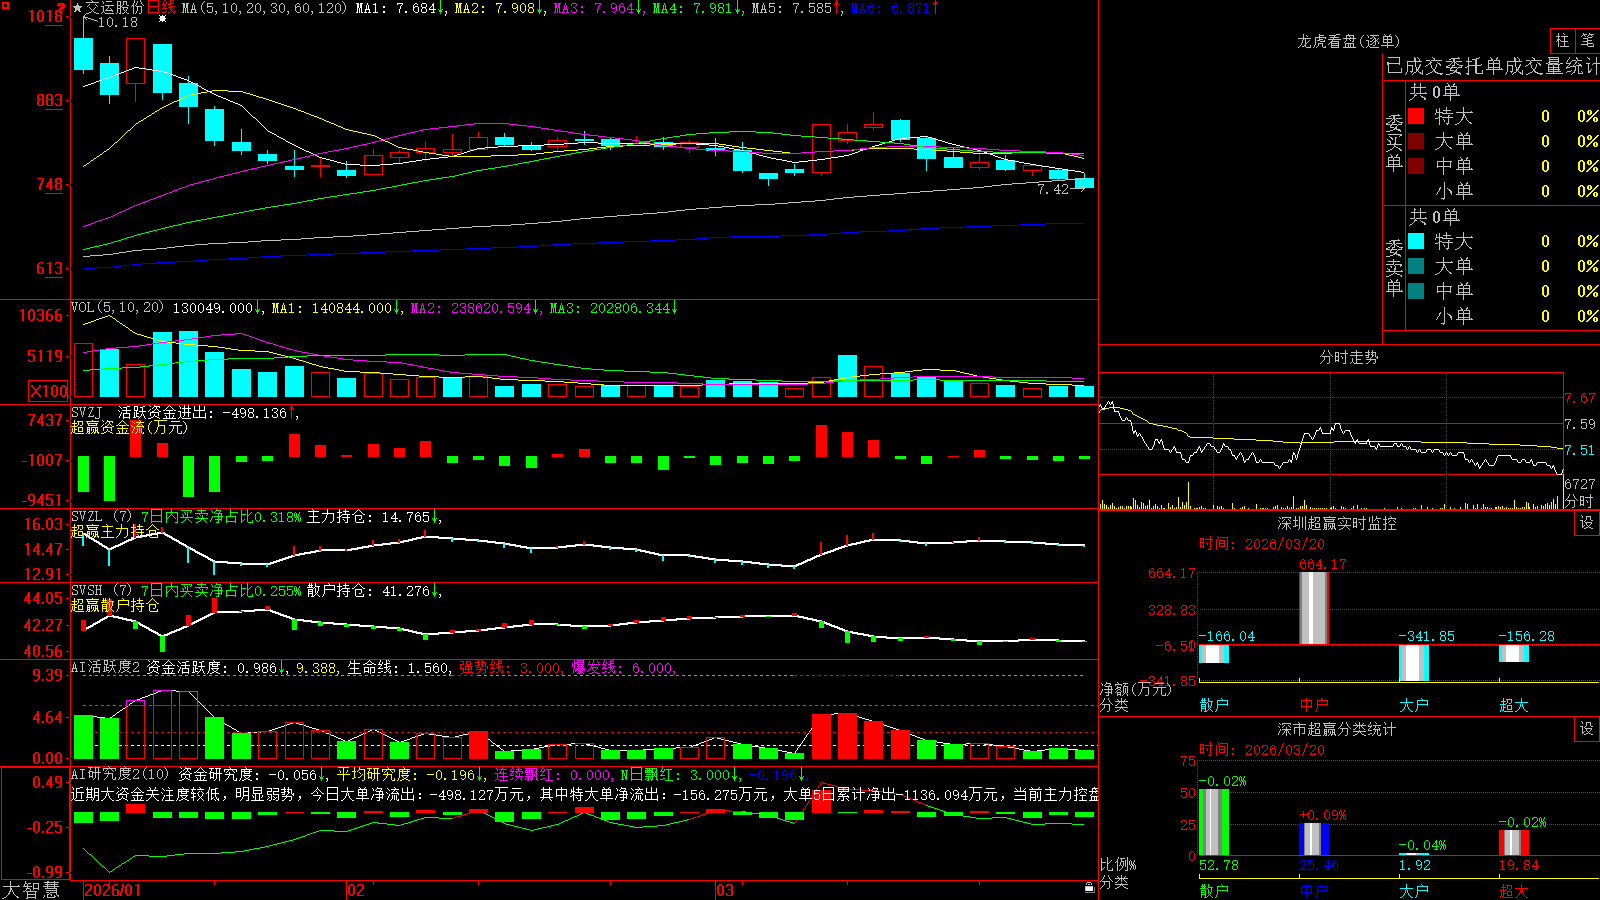Click 大户 bar labeled -341.85 in 实时监控
1600x900 pixels.
1414,663
